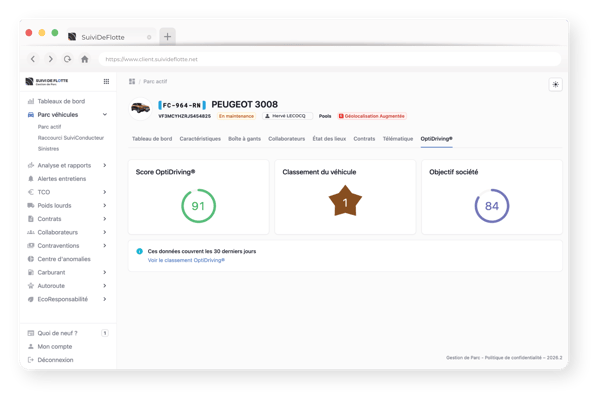Click the blue info icon
600x401 pixels.
[x=139, y=251]
